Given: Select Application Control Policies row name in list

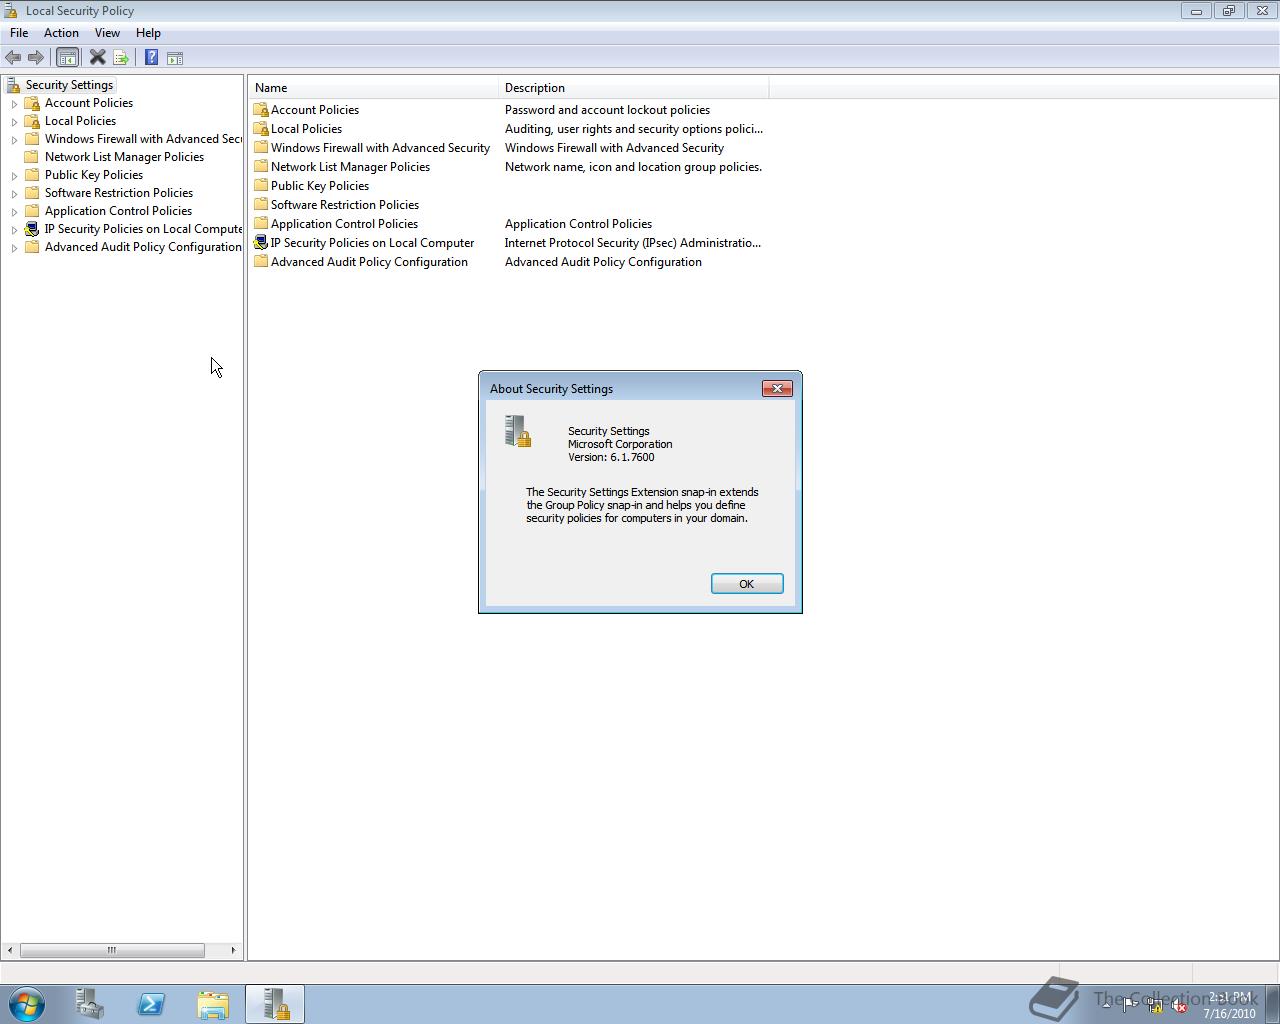Looking at the screenshot, I should [x=344, y=224].
